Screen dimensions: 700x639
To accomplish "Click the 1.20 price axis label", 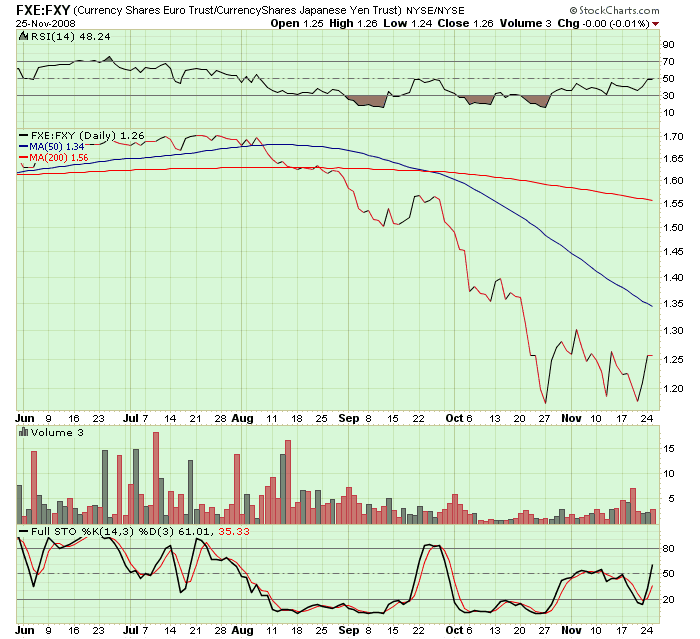I will tap(674, 389).
